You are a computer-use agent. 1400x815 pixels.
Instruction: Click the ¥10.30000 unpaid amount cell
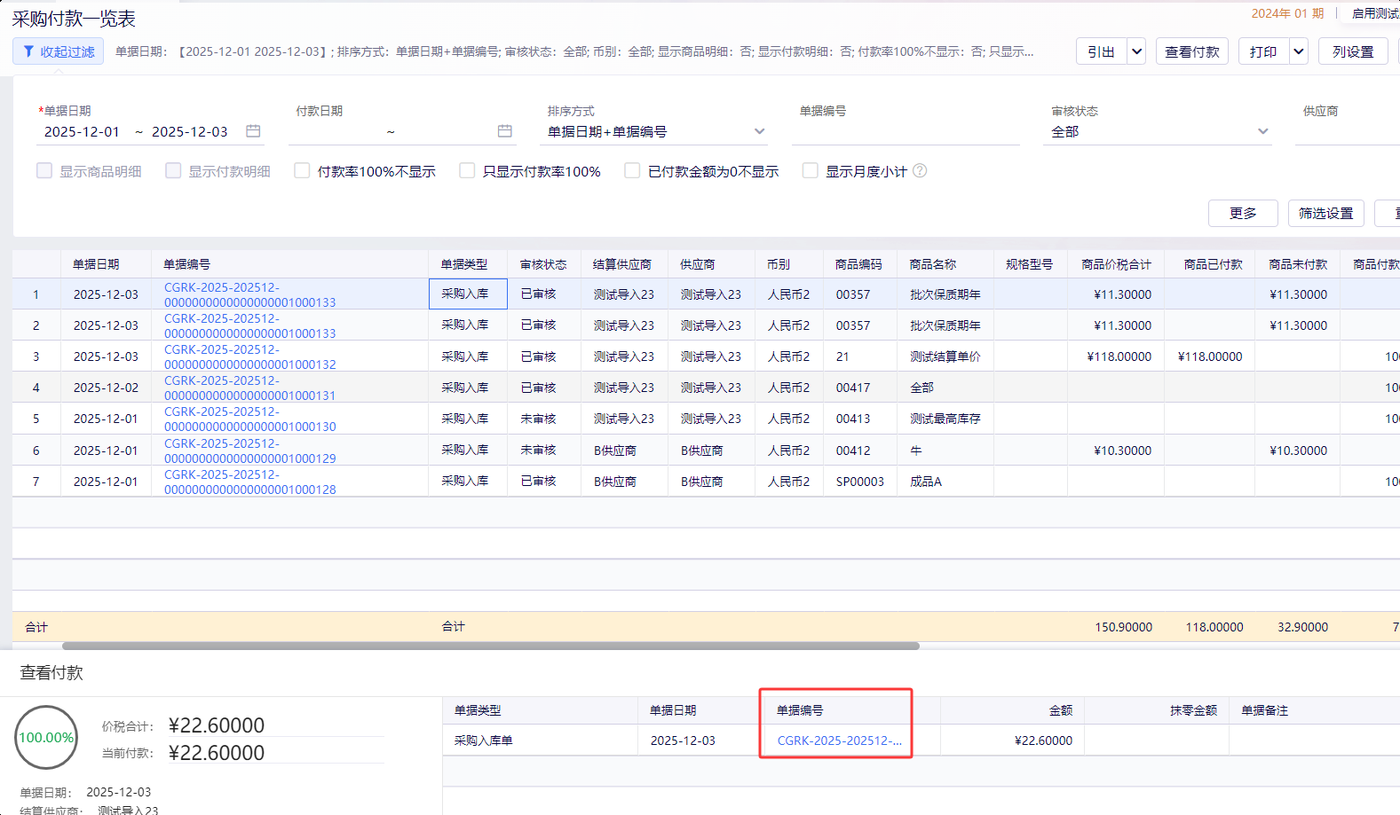point(1298,450)
